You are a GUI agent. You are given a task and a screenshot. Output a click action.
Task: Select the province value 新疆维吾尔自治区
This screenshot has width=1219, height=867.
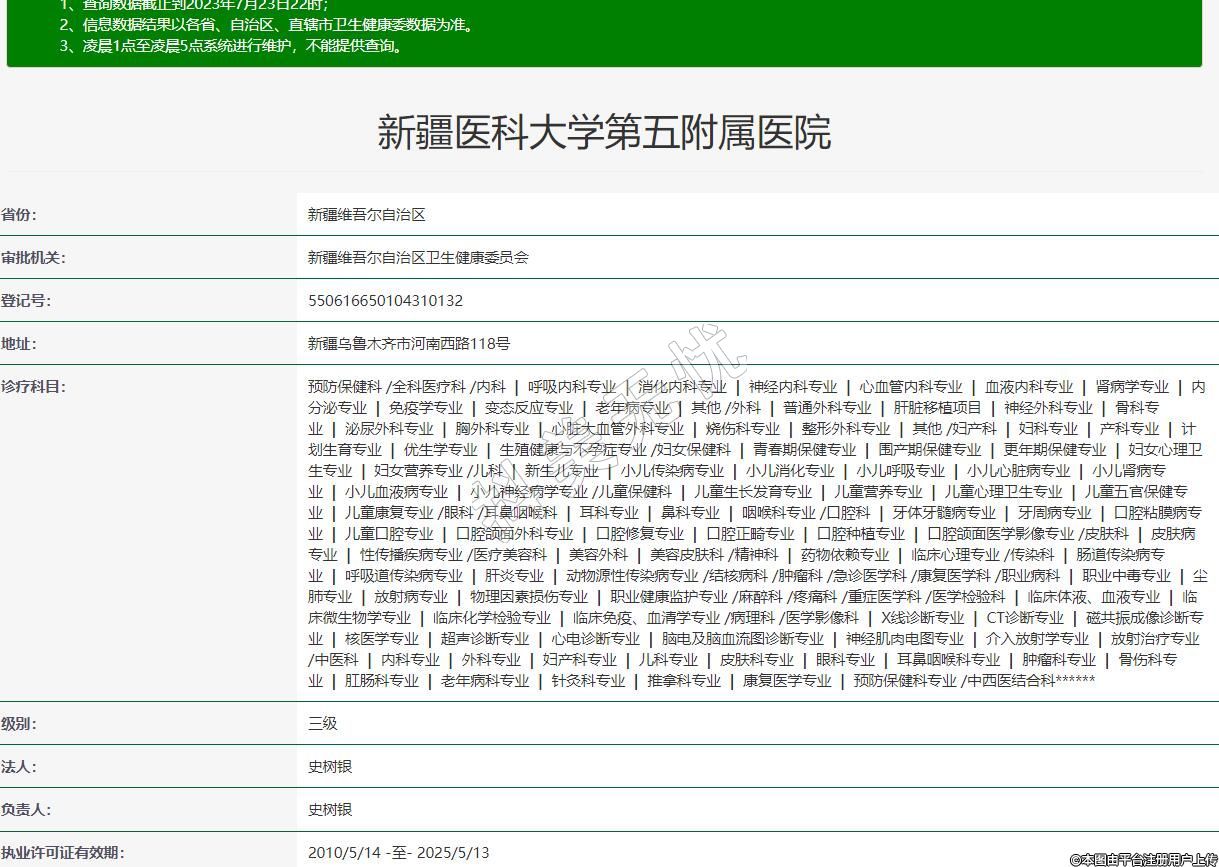point(367,215)
